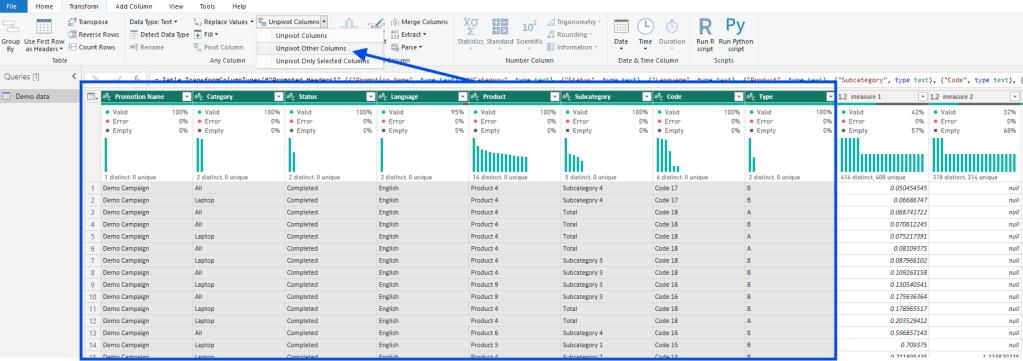Open the Help tab

[239, 6]
